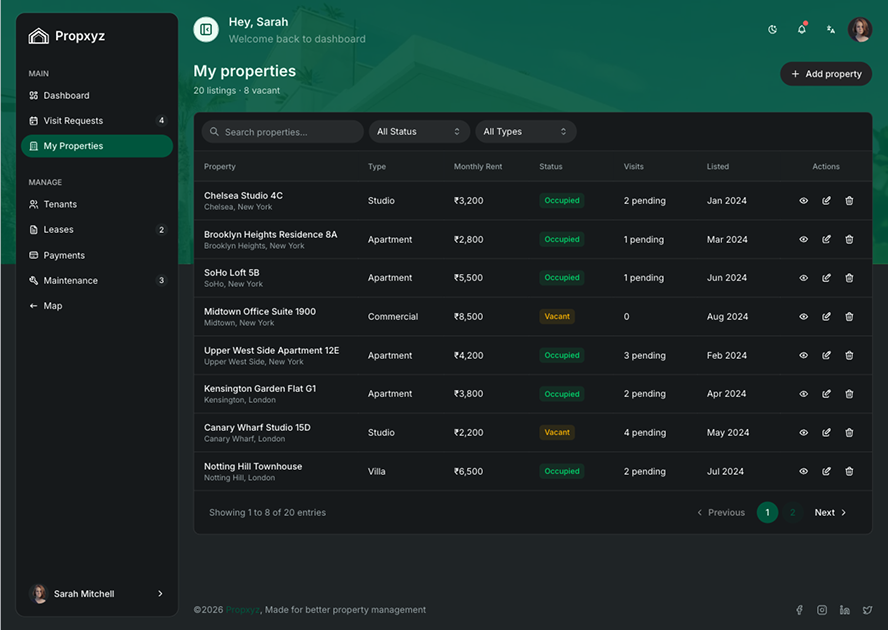Image resolution: width=888 pixels, height=630 pixels.
Task: Click the Status column header
Action: pos(550,167)
